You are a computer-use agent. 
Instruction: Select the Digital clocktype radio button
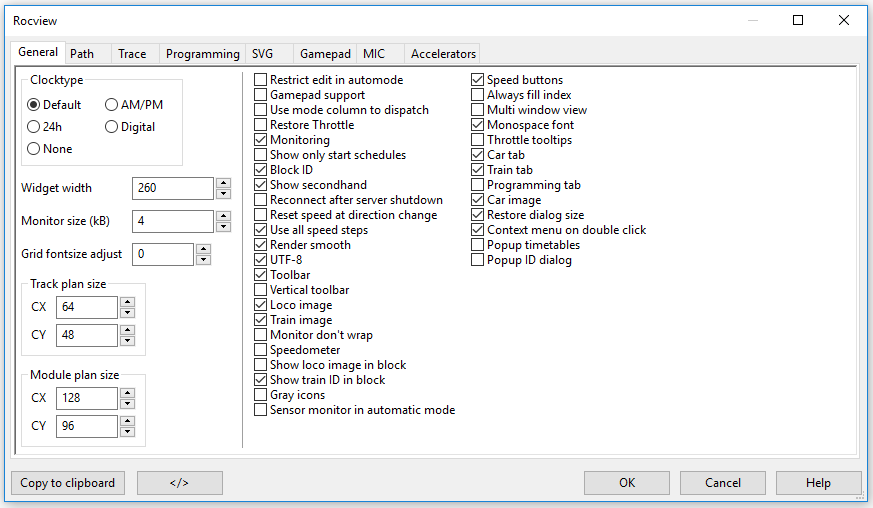112,127
